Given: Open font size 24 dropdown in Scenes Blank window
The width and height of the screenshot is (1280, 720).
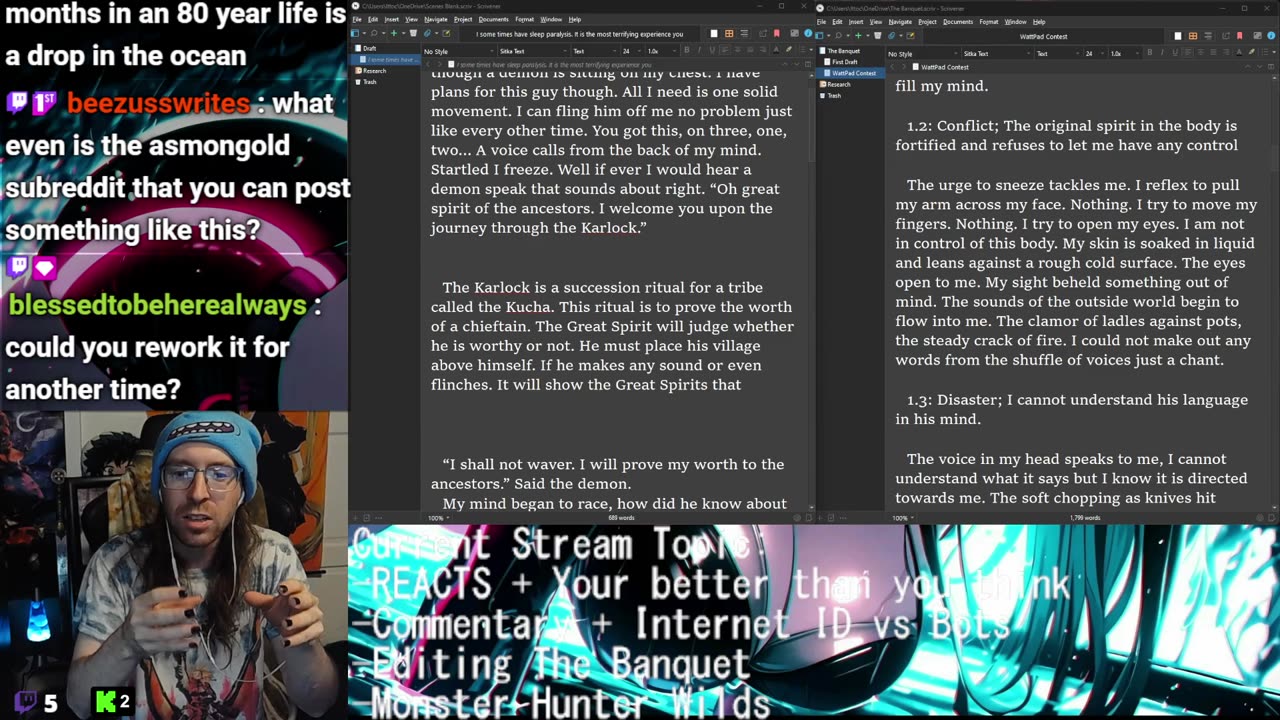Looking at the screenshot, I should pyautogui.click(x=632, y=51).
